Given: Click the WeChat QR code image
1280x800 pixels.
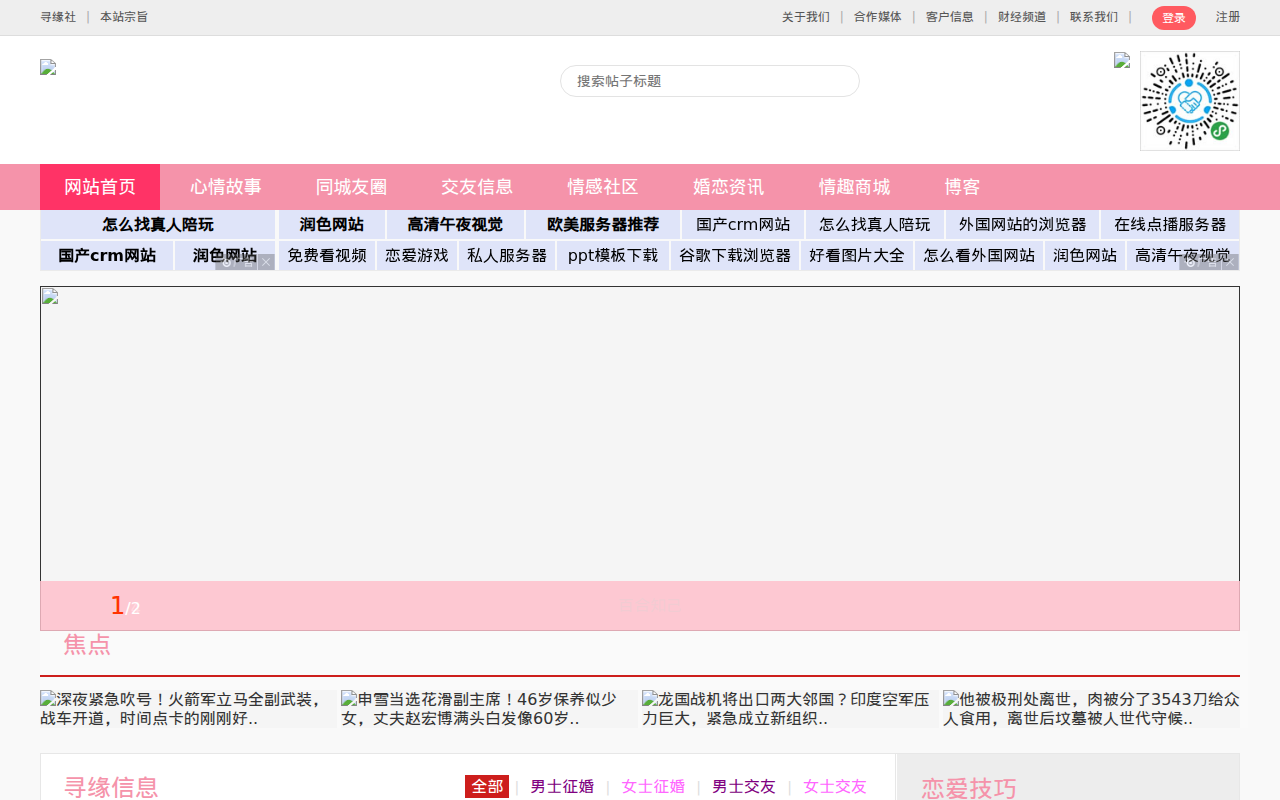Looking at the screenshot, I should click(1189, 101).
